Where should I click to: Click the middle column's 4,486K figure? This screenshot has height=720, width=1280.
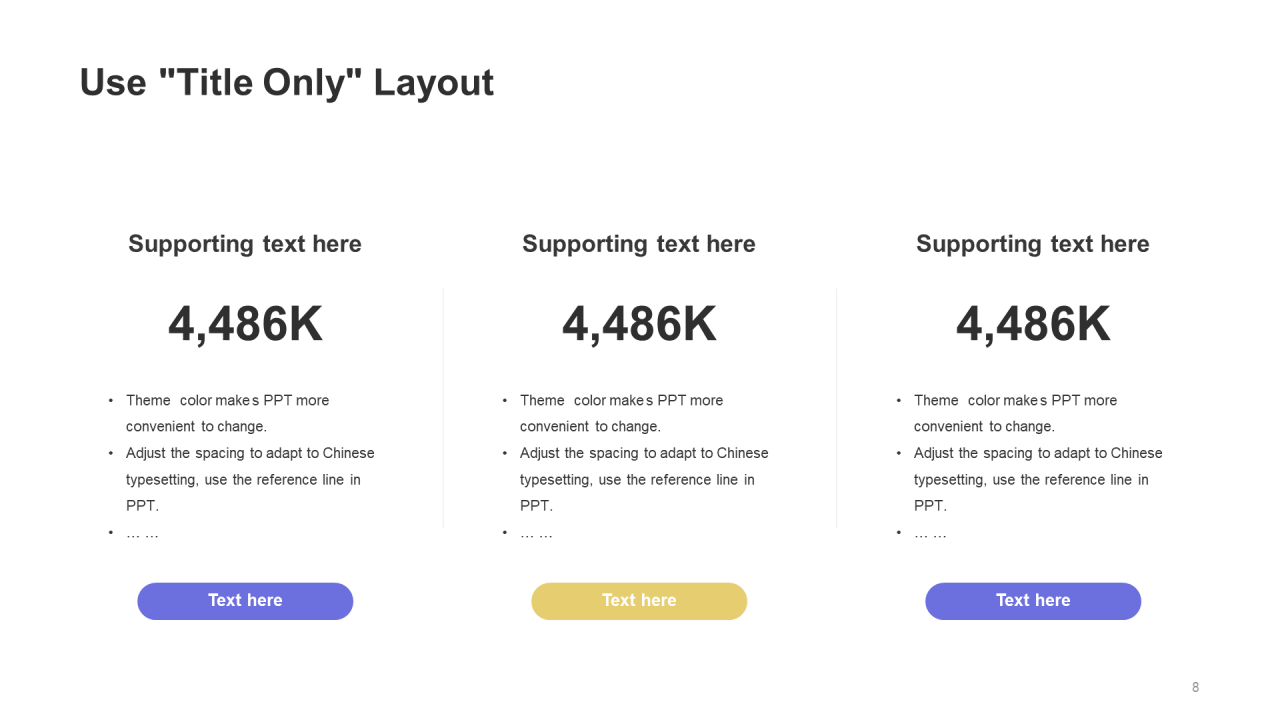(639, 325)
